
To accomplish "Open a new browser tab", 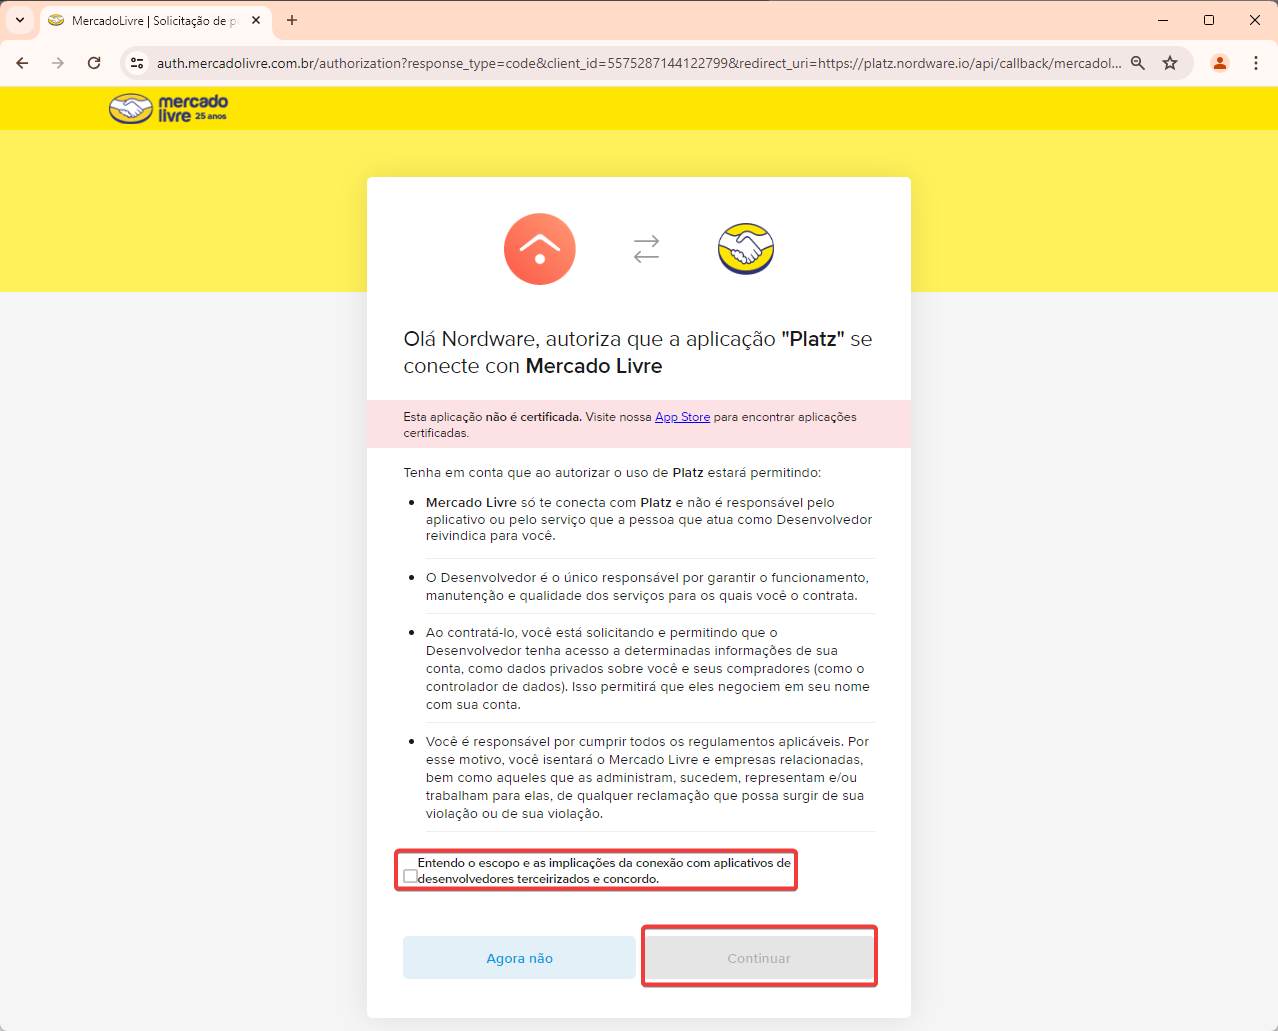I will click(x=292, y=20).
